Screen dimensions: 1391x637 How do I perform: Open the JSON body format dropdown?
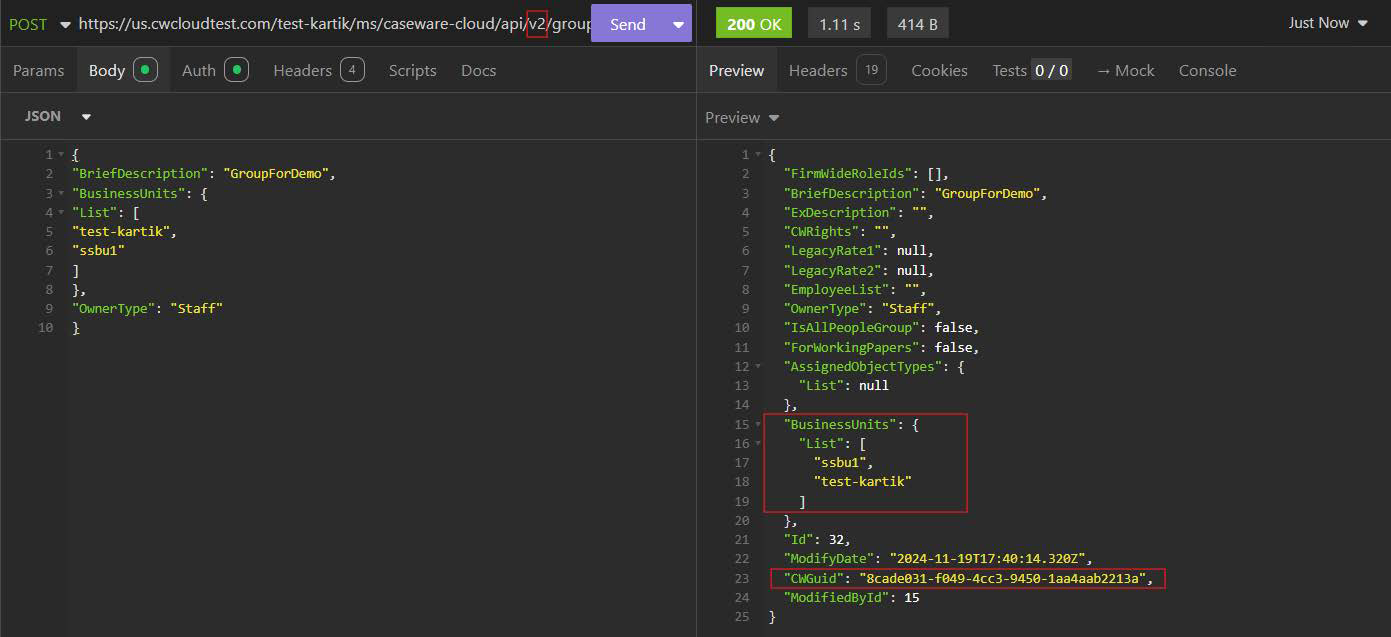point(86,116)
